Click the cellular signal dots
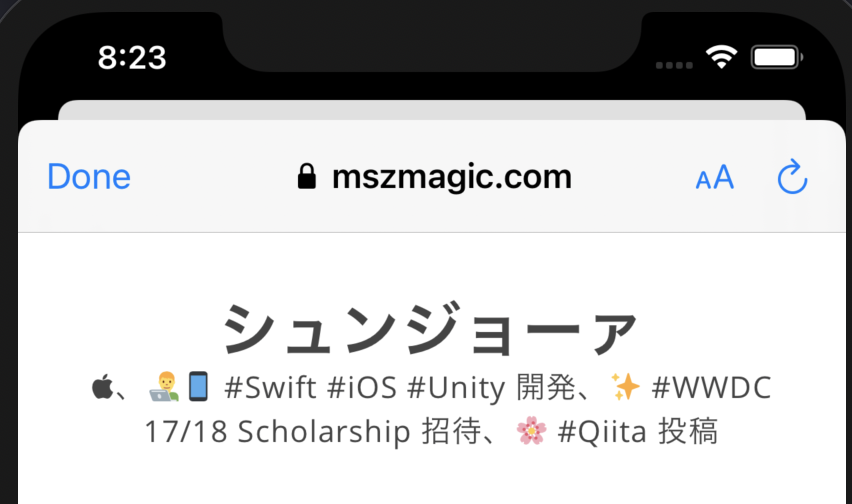The image size is (852, 504). [x=674, y=65]
